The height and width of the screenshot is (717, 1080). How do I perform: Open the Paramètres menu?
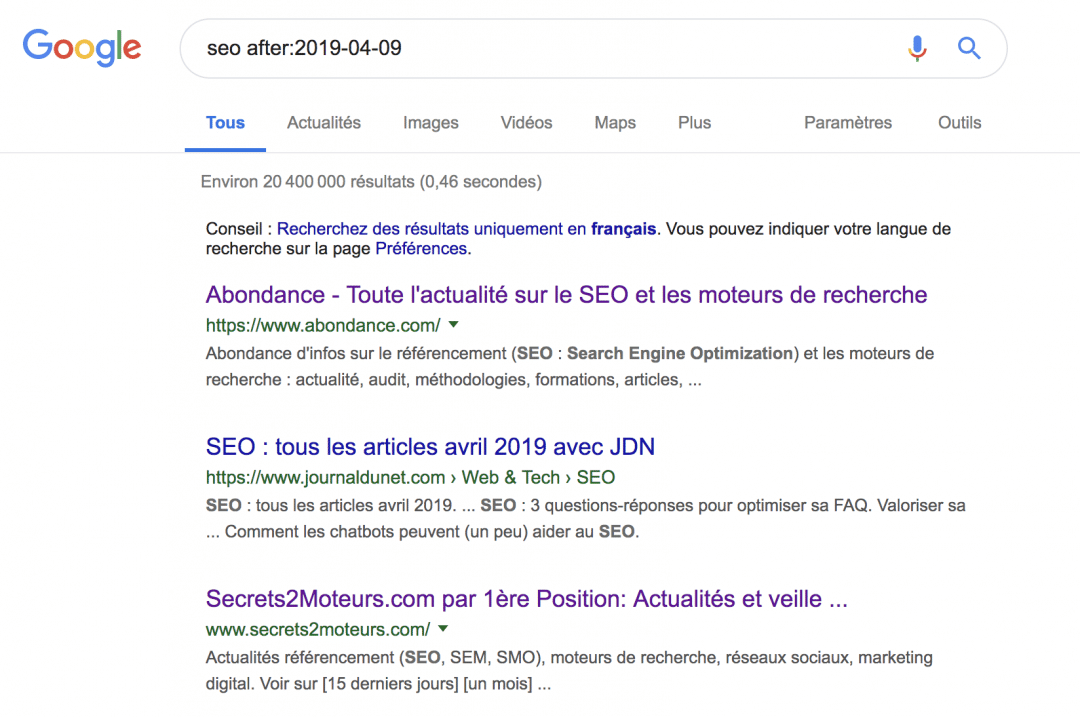pos(847,122)
